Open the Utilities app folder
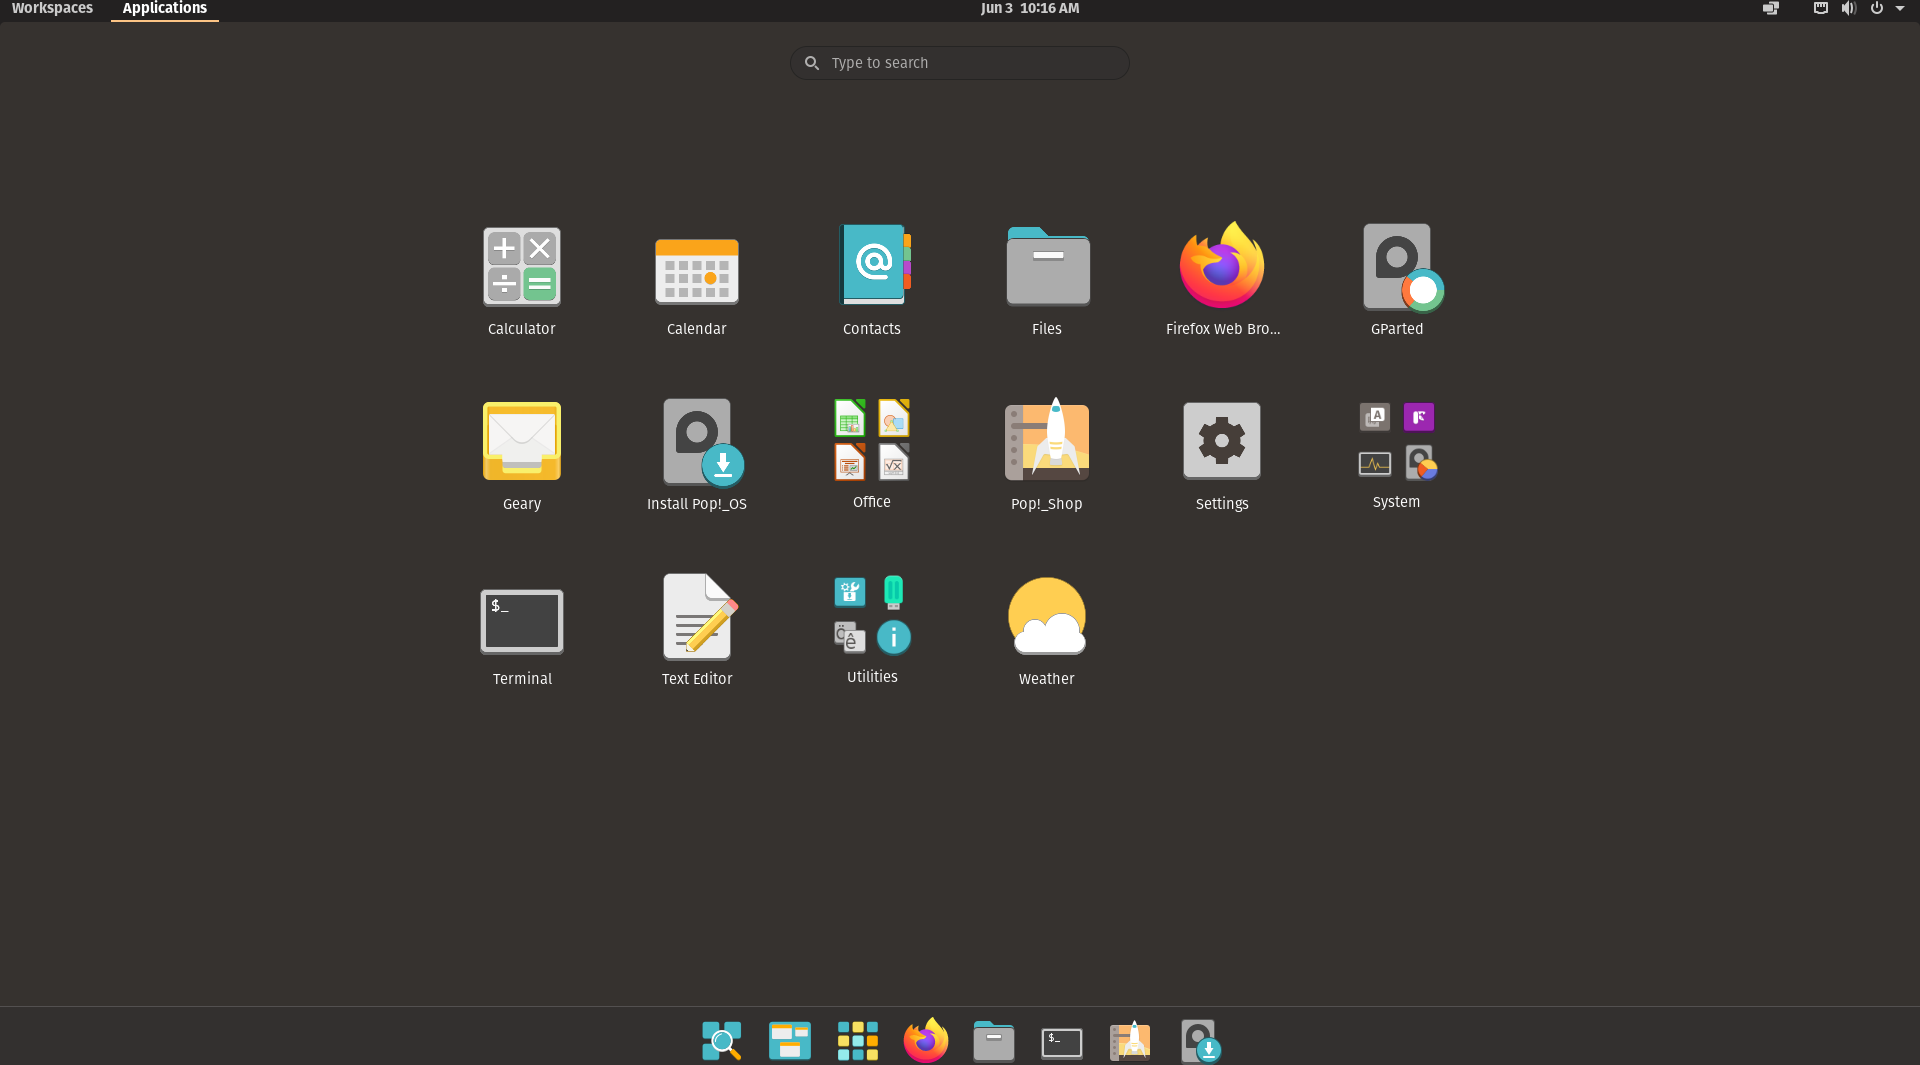 [x=872, y=615]
